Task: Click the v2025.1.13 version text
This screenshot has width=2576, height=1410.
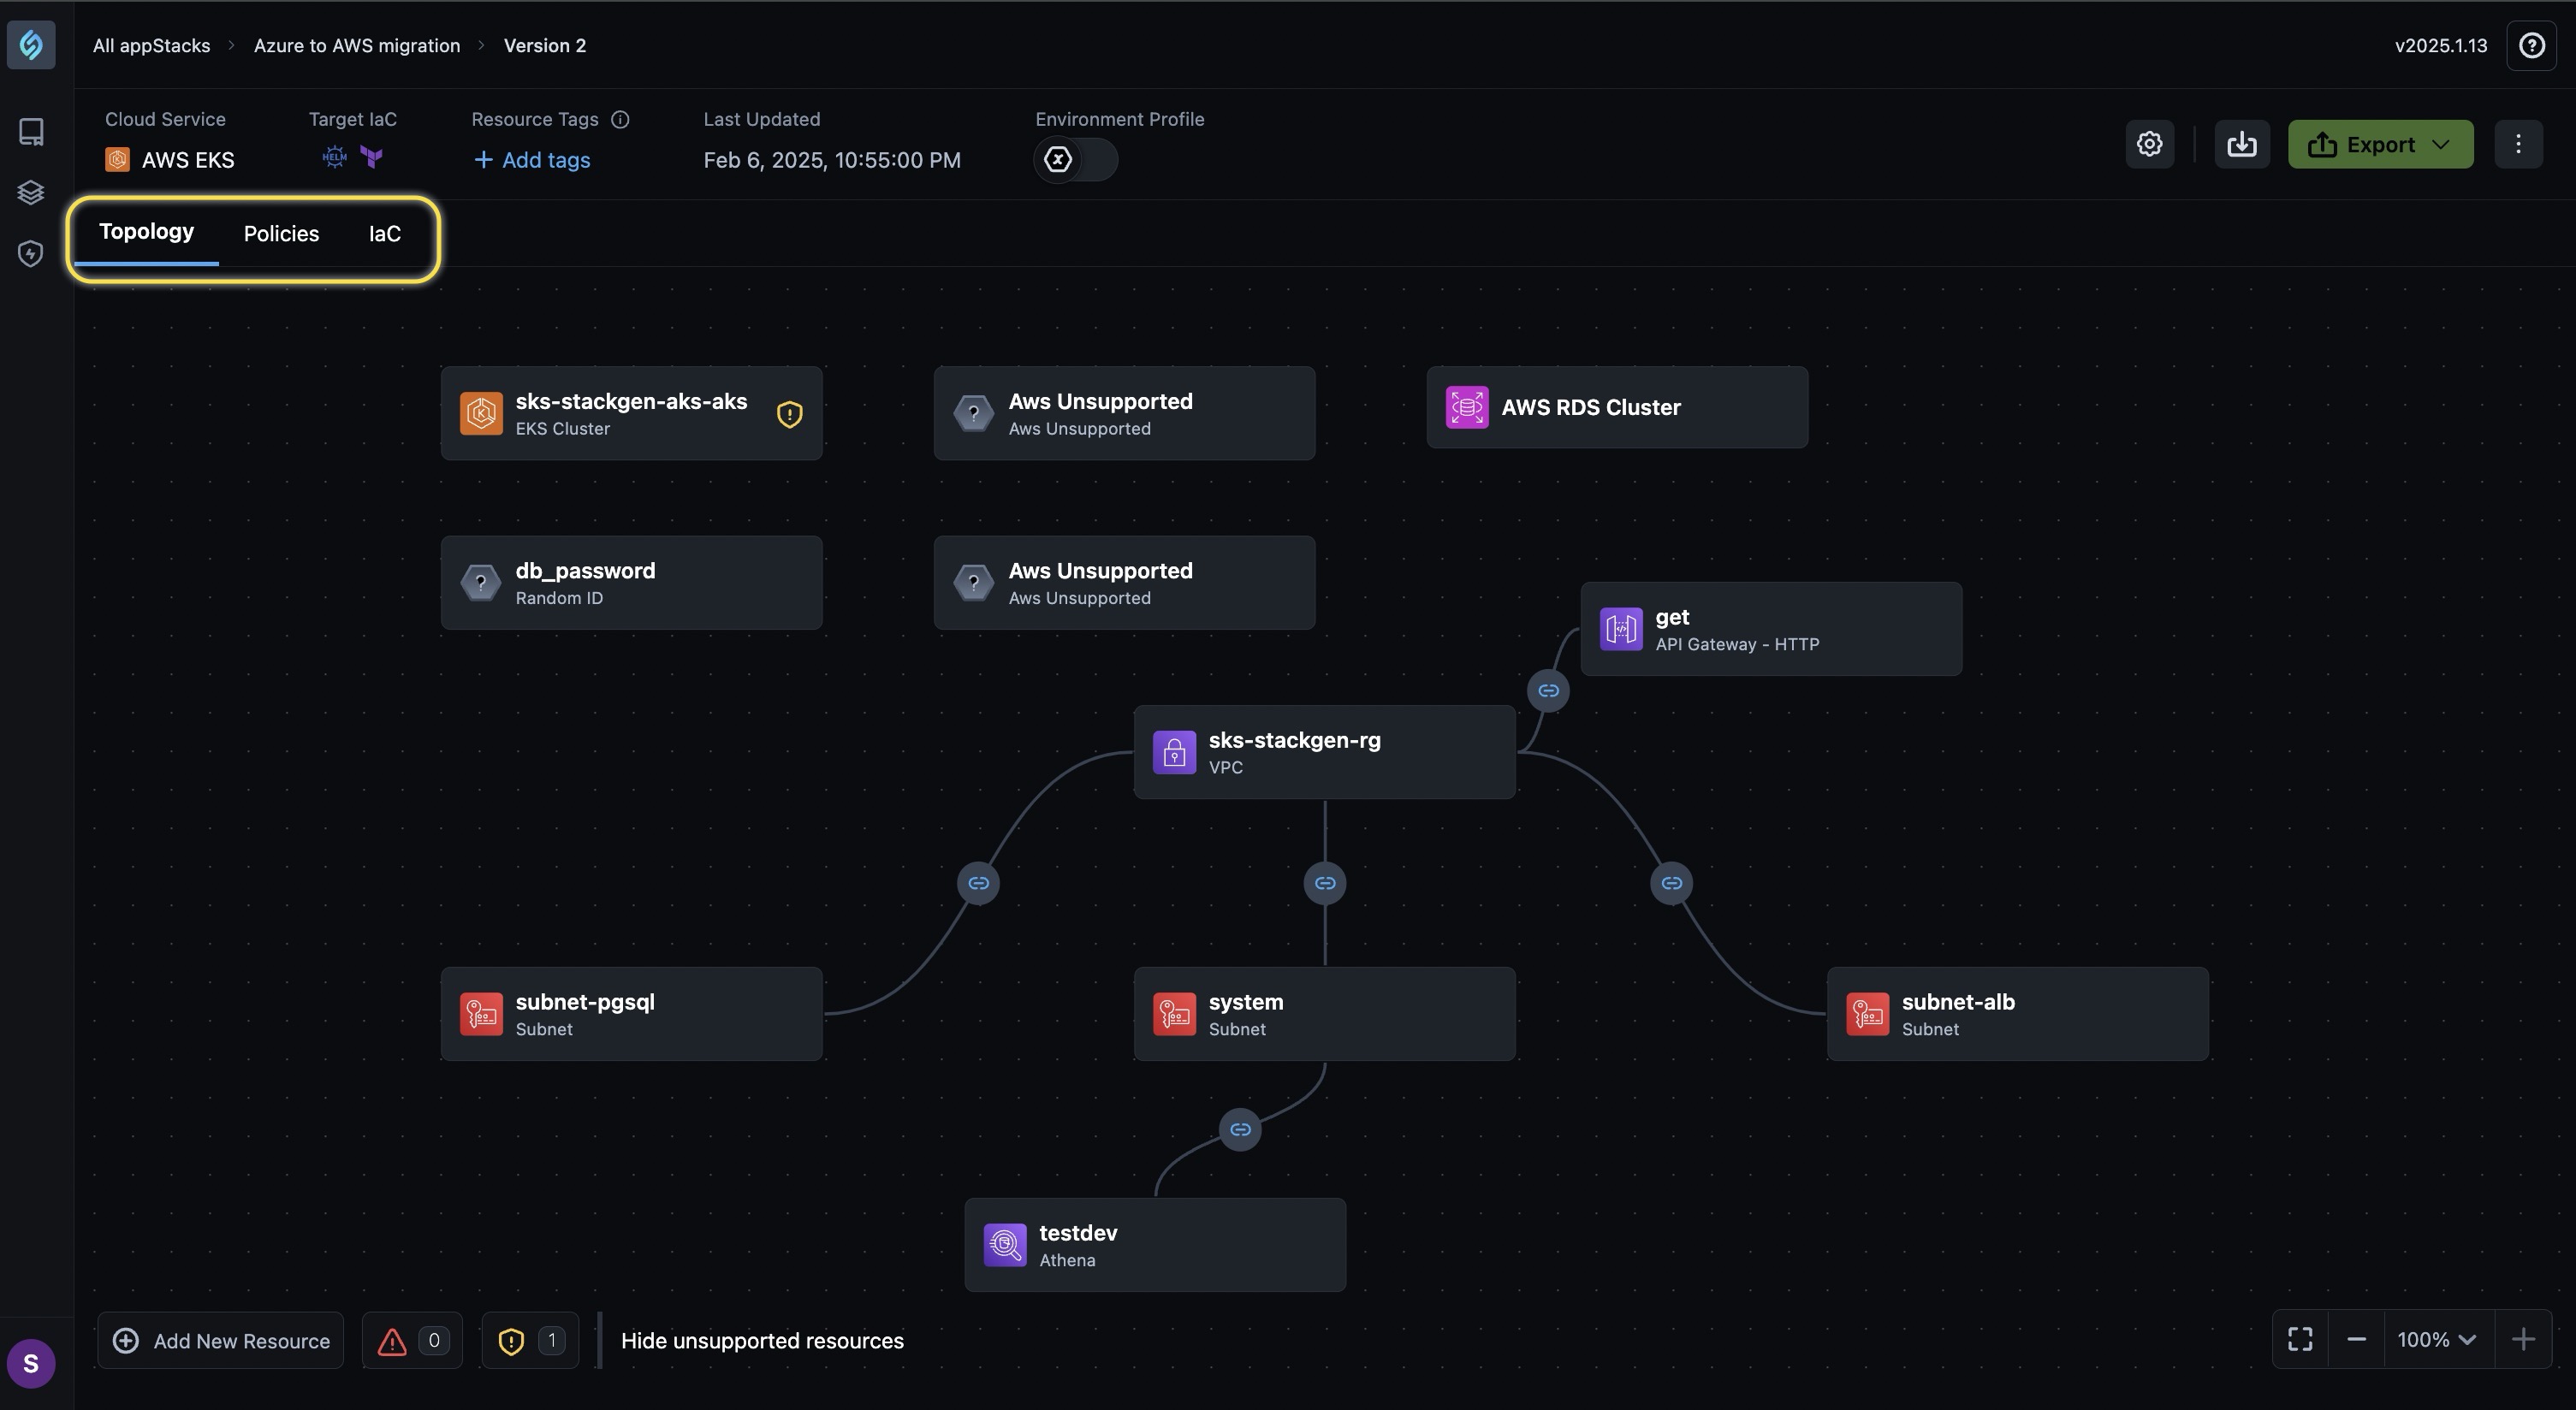Action: (2440, 45)
